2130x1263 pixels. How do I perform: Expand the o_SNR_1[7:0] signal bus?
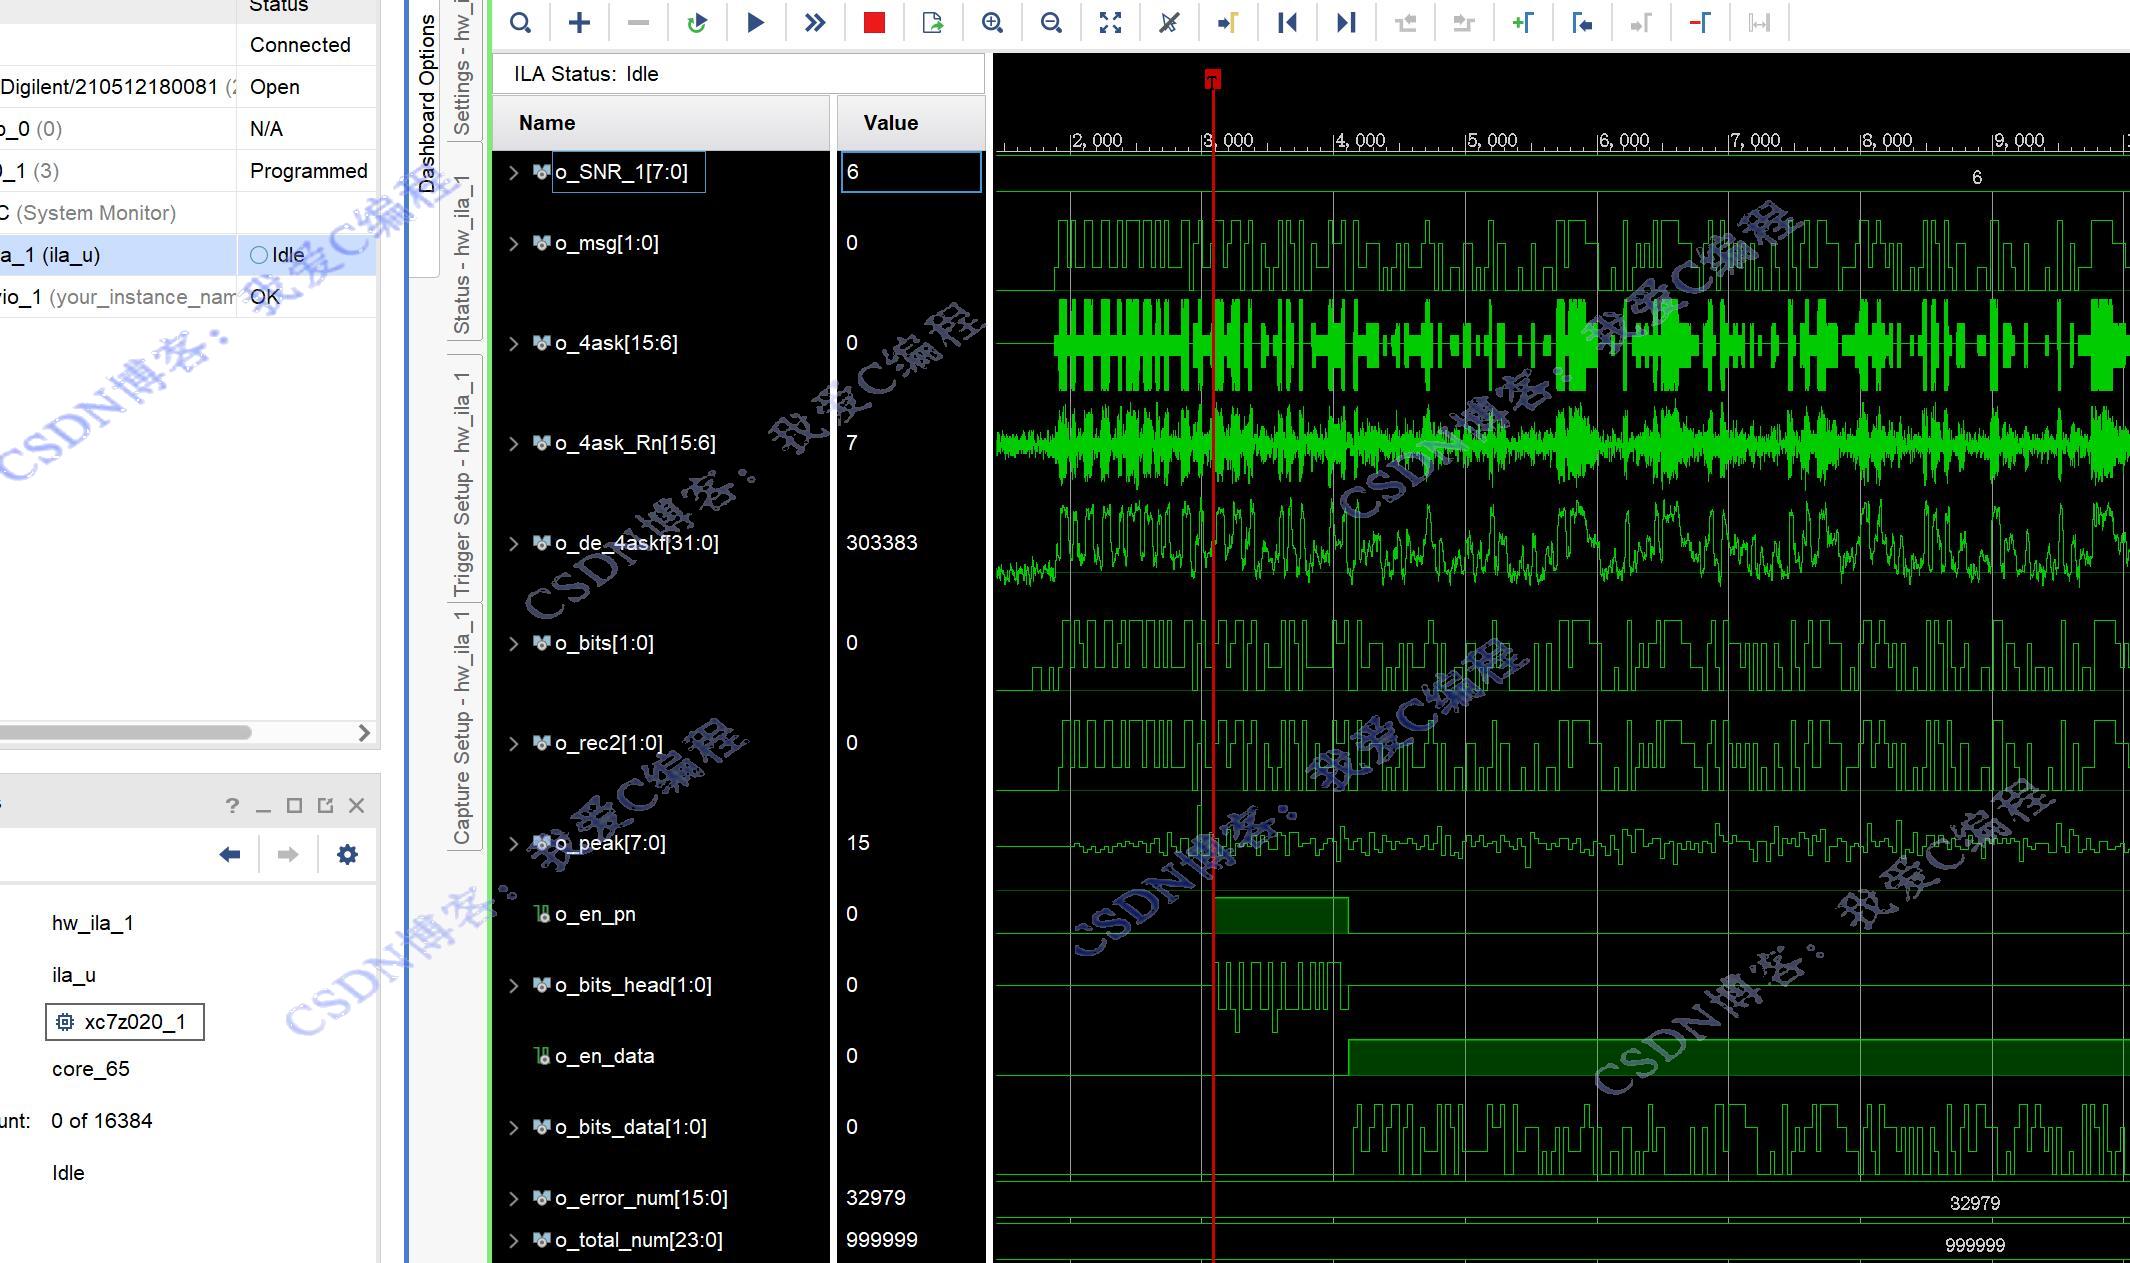point(514,173)
